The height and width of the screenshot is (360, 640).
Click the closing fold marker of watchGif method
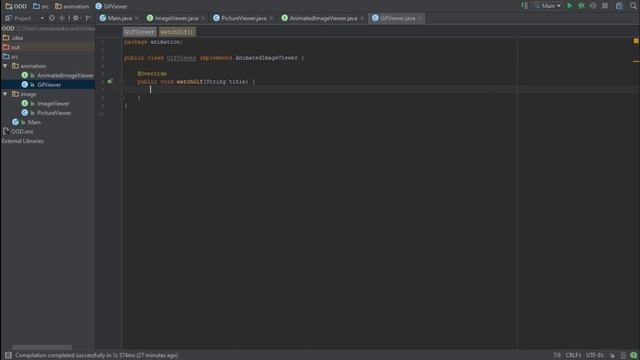tap(122, 98)
